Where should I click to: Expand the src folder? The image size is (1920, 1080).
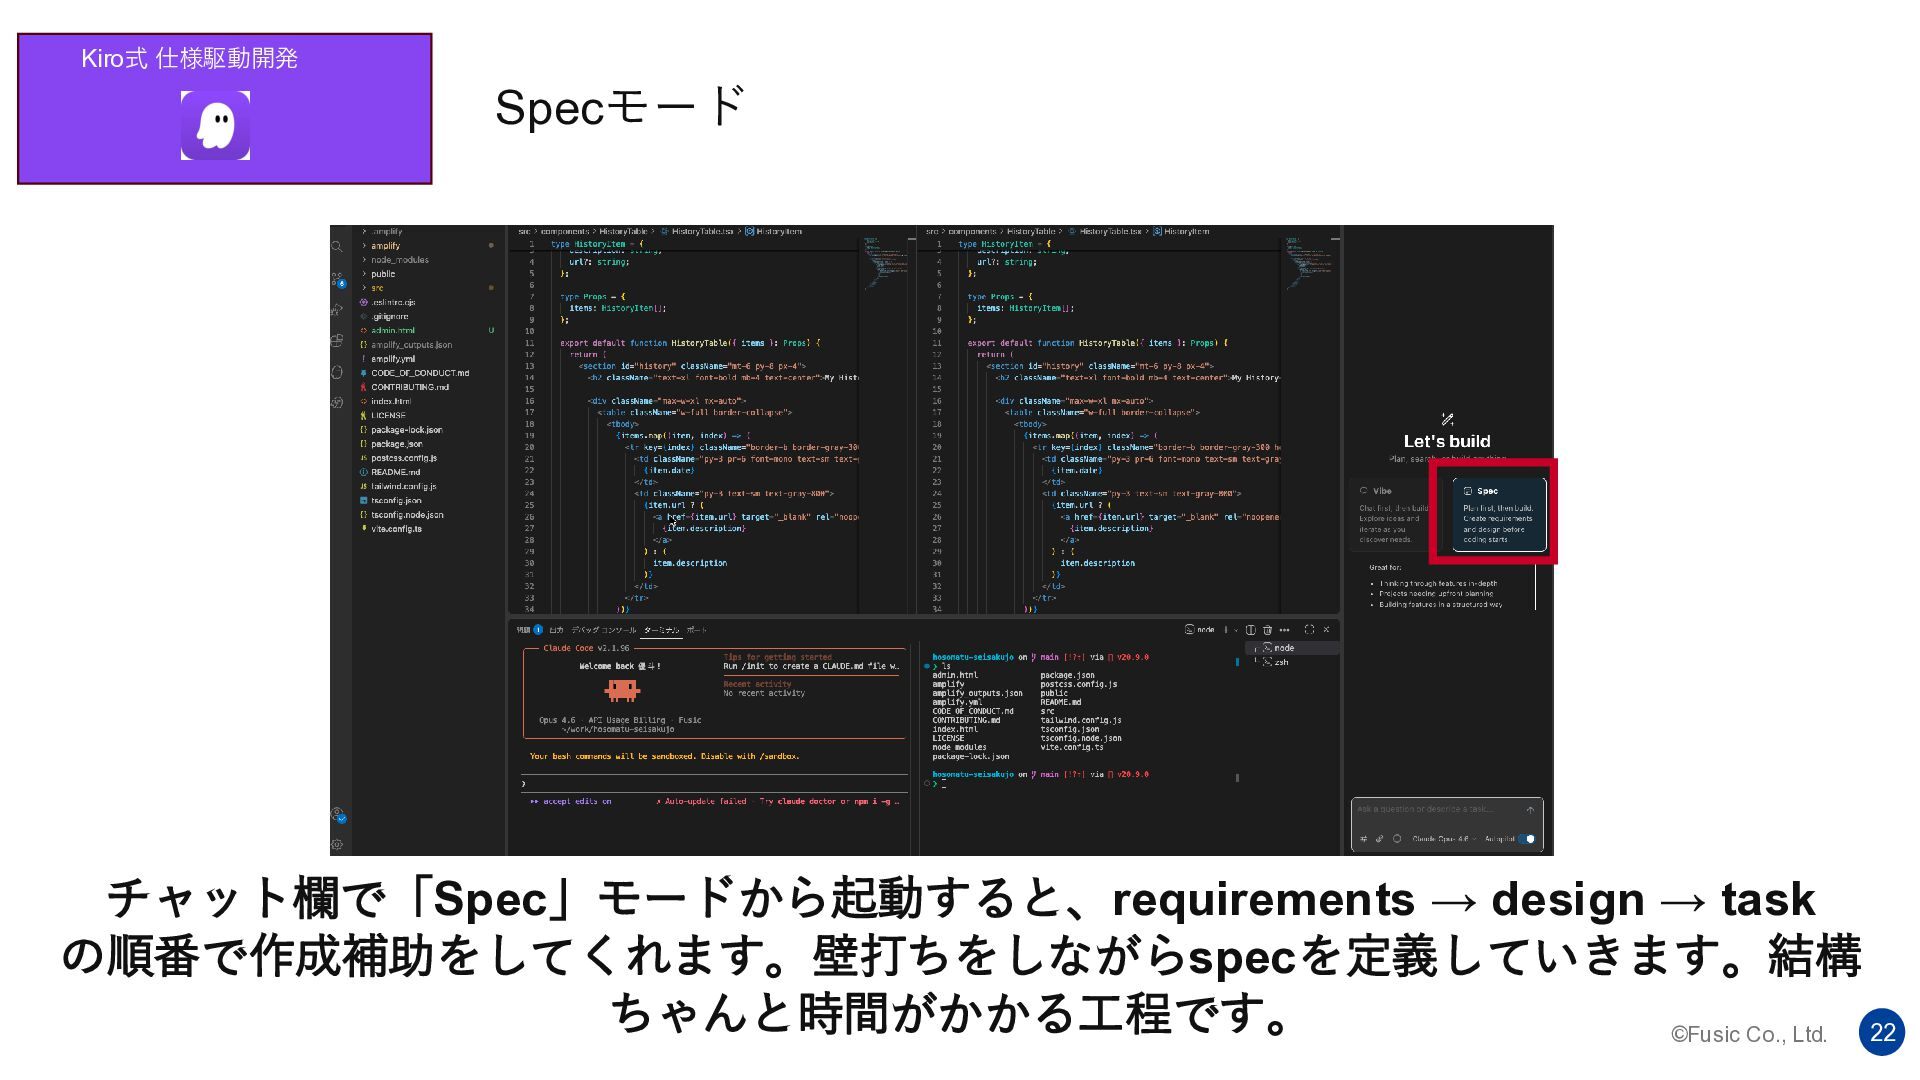pos(377,288)
